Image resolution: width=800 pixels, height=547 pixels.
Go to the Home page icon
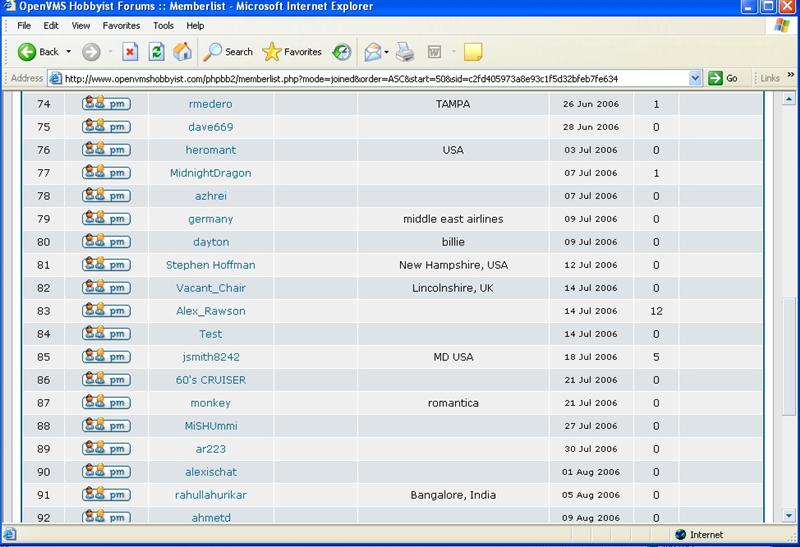coord(182,52)
